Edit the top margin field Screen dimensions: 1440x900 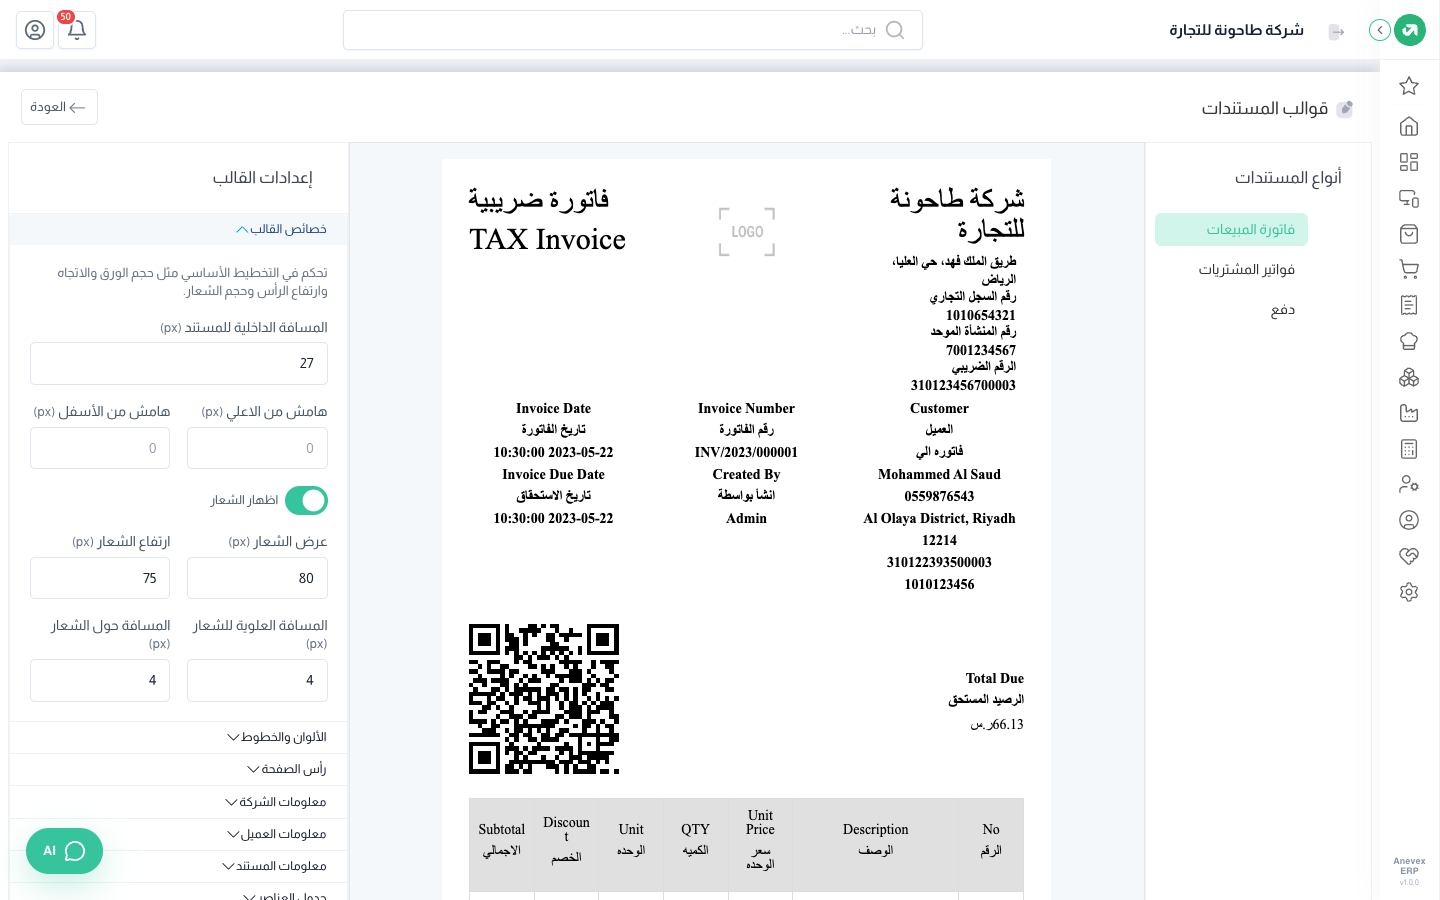257,448
